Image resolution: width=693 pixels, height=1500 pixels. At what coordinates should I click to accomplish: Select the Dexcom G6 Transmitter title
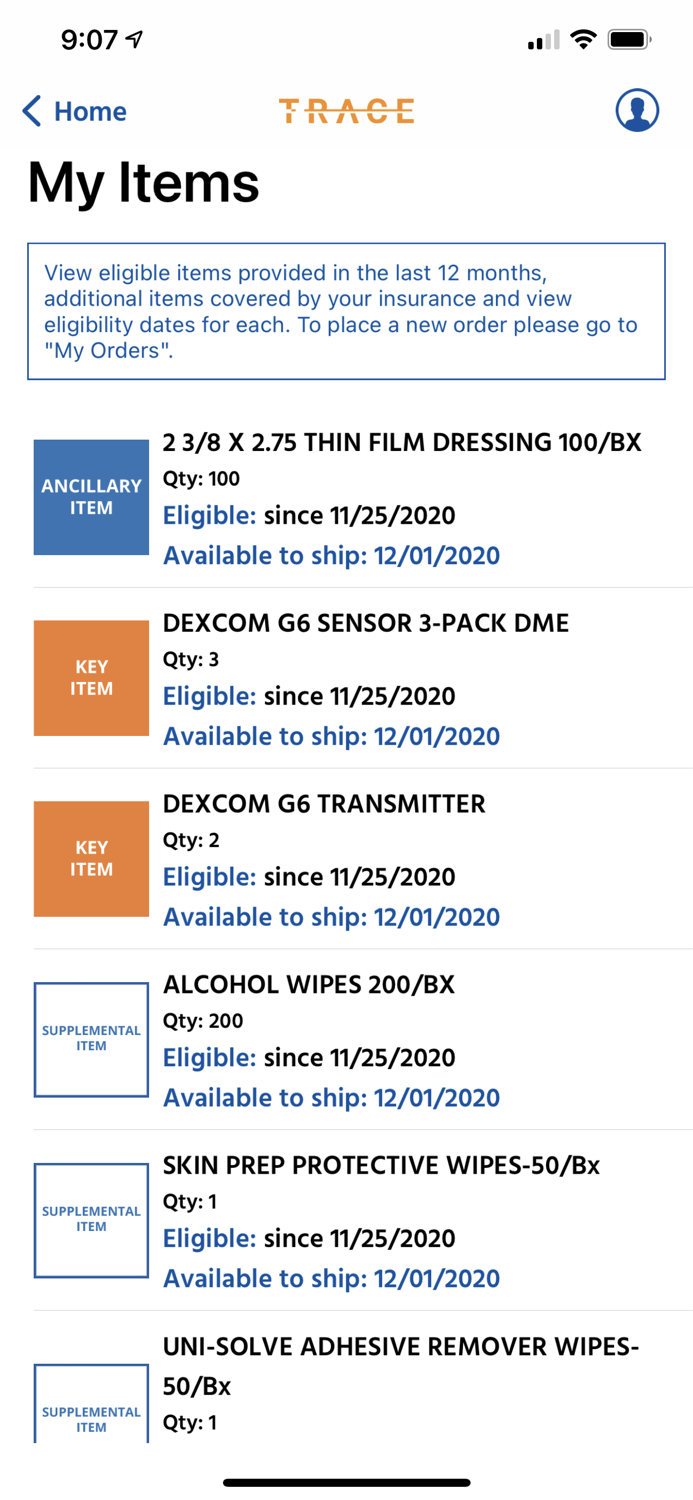point(324,804)
